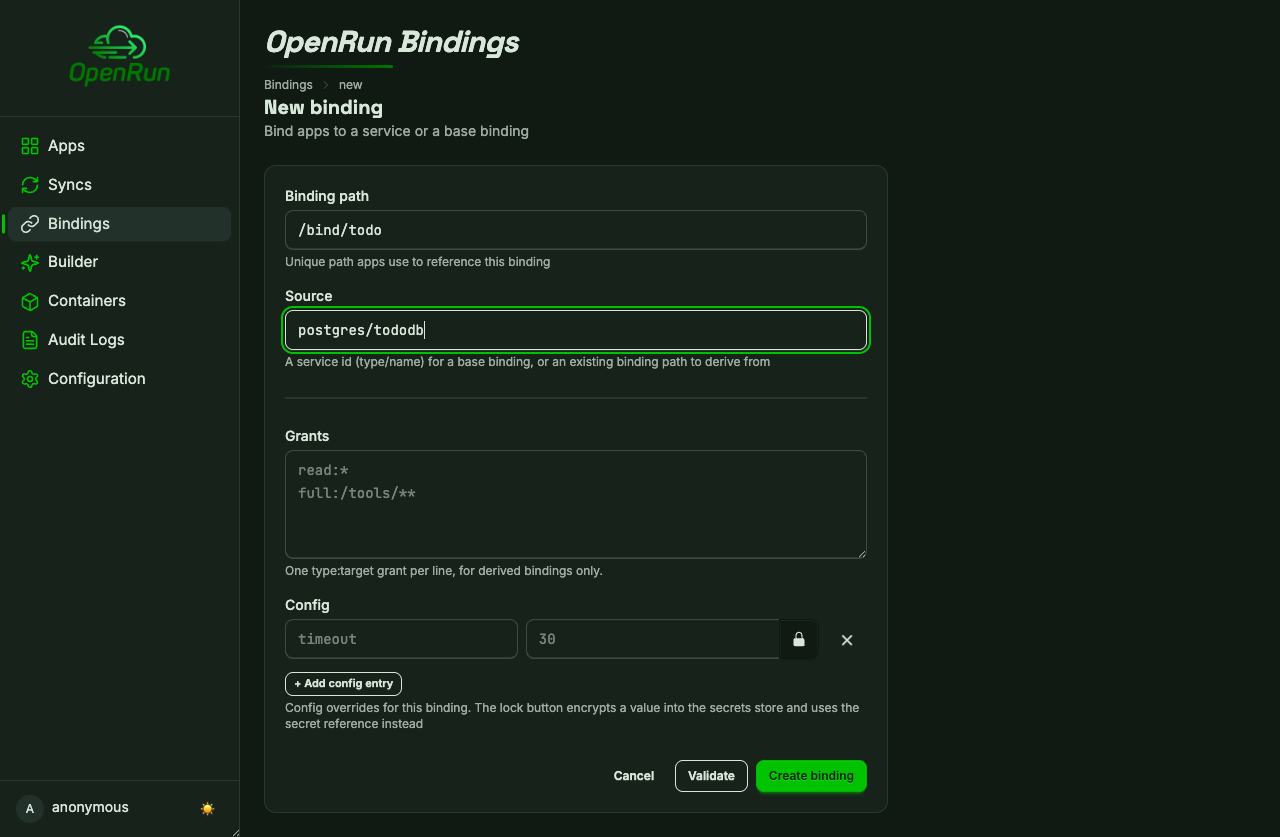Click the 'Binding path' label
The width and height of the screenshot is (1280, 837).
[327, 196]
